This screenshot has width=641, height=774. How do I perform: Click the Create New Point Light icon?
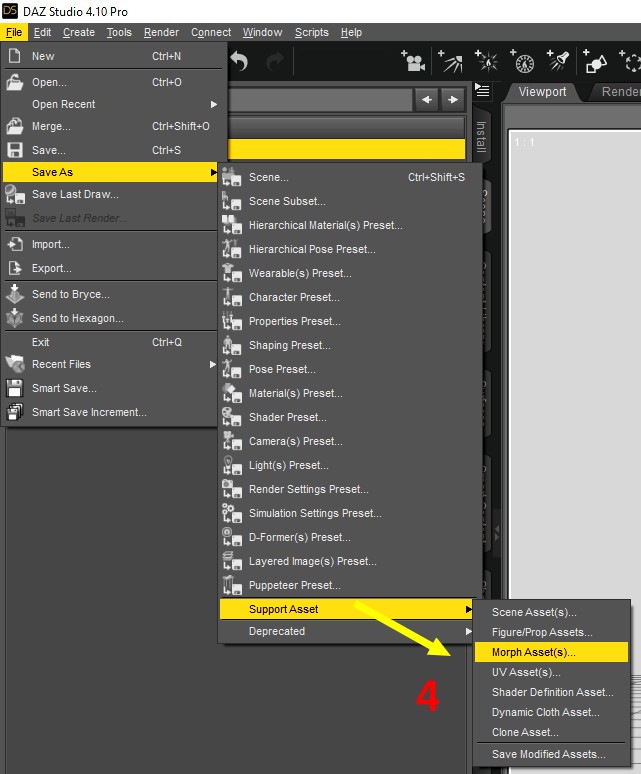click(486, 62)
